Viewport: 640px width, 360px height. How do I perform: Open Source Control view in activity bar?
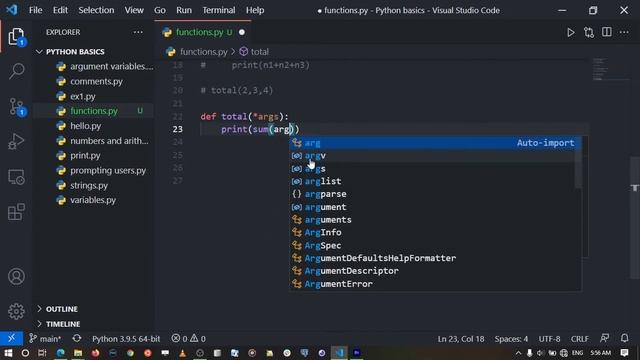point(16,107)
